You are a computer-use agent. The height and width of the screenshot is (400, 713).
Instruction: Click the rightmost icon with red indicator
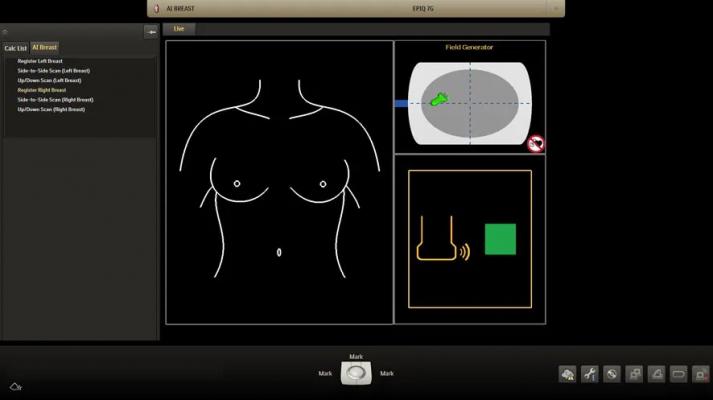coord(701,374)
